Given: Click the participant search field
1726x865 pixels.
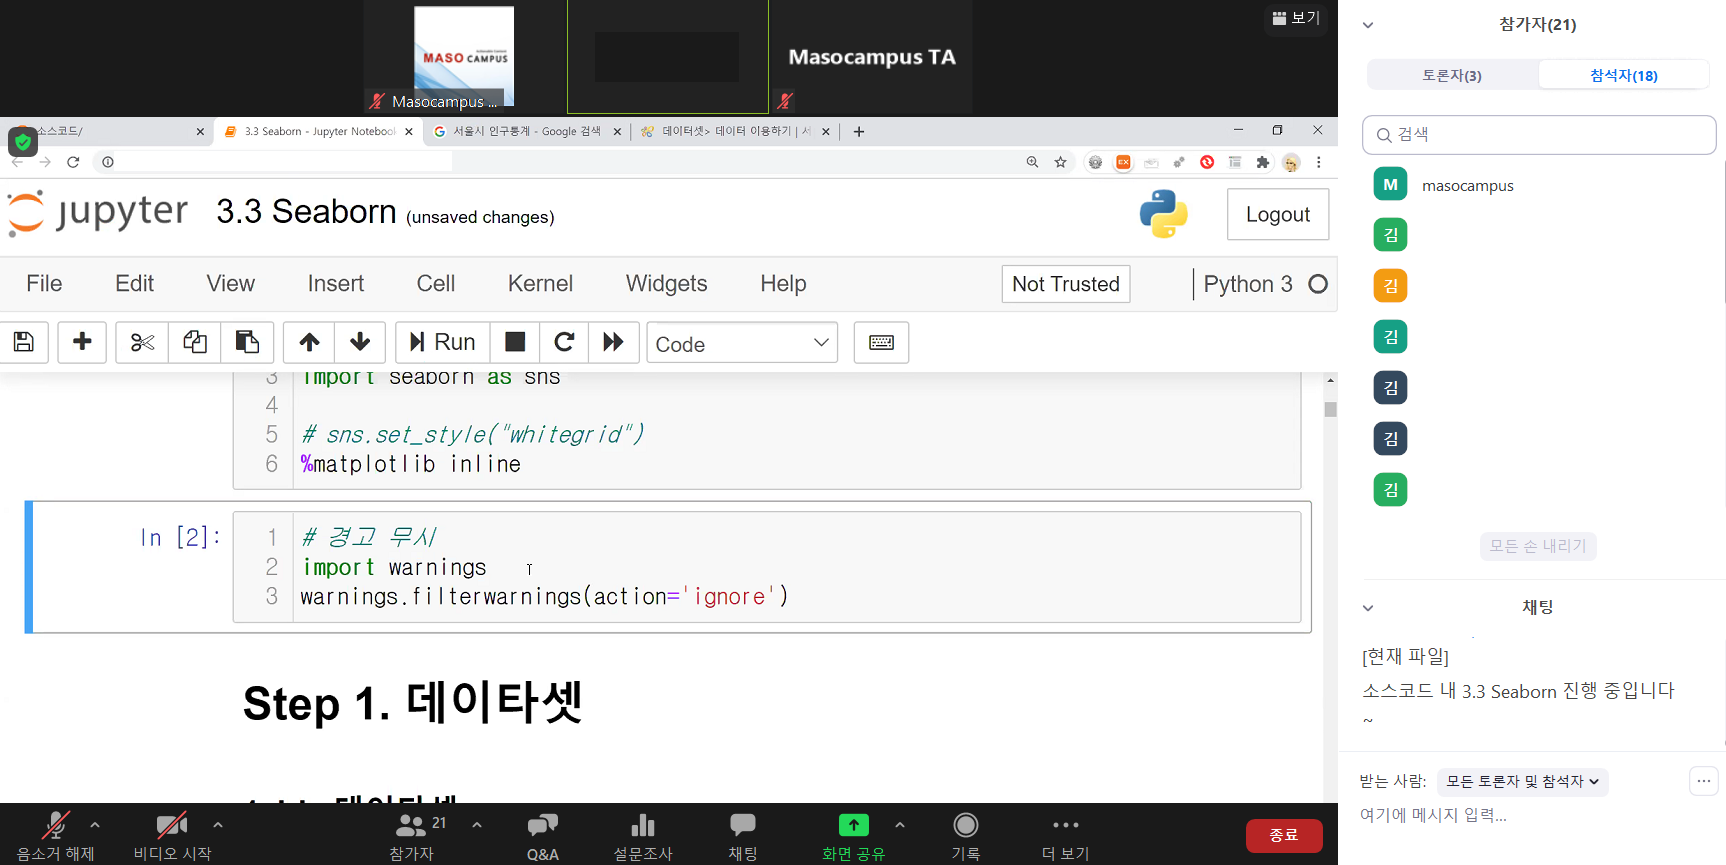Looking at the screenshot, I should click(x=1539, y=135).
